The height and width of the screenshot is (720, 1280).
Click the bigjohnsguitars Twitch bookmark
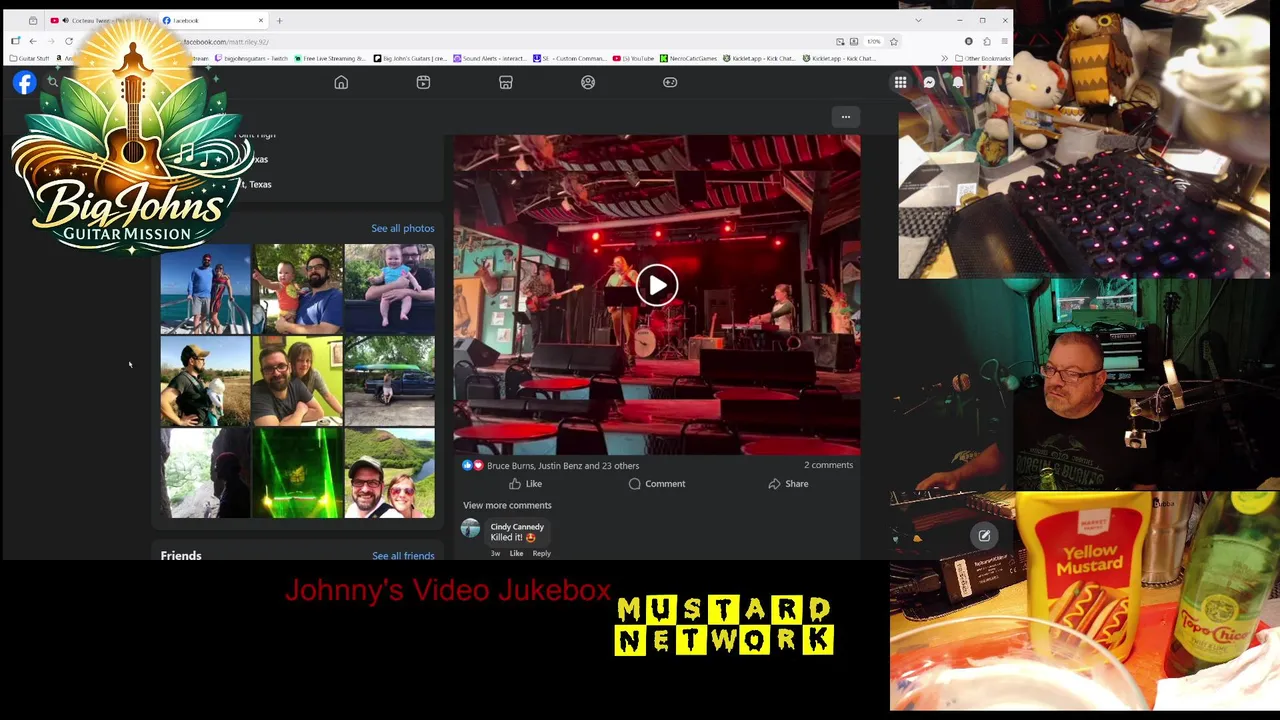click(252, 58)
